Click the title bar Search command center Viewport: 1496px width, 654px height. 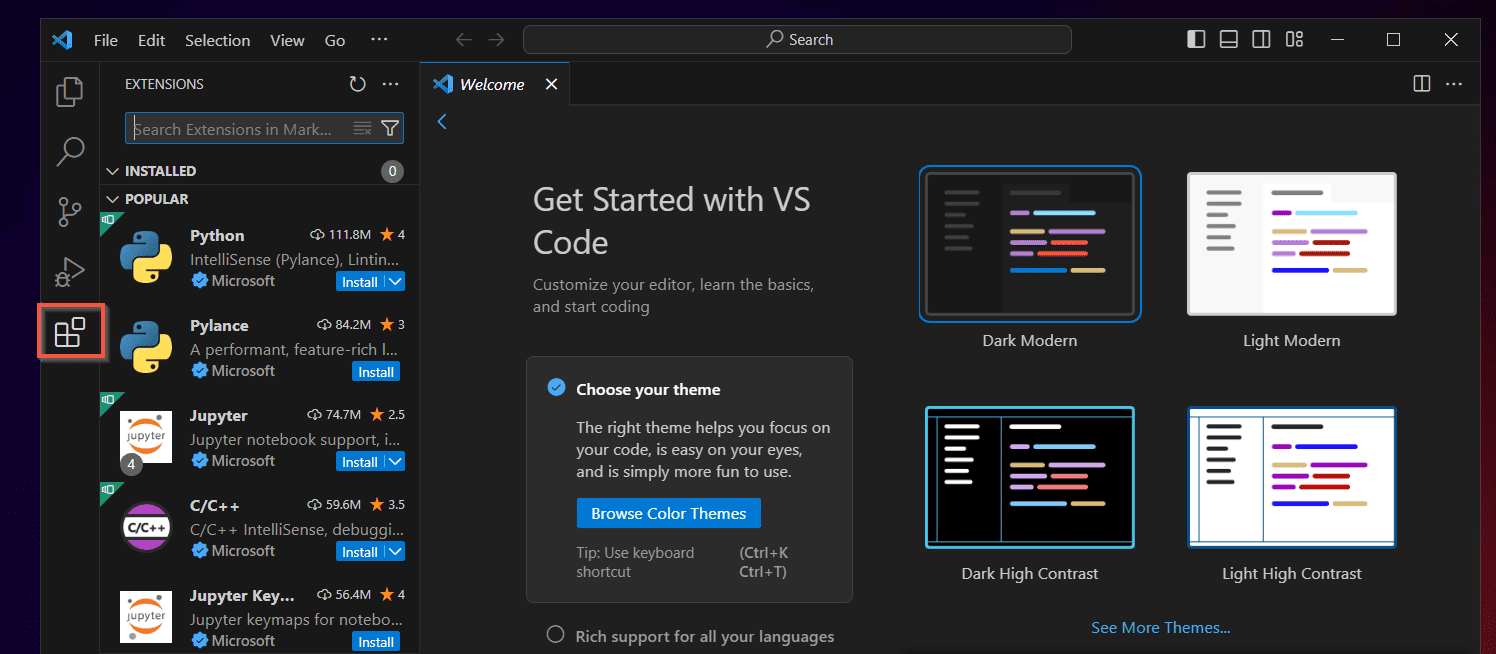[797, 40]
